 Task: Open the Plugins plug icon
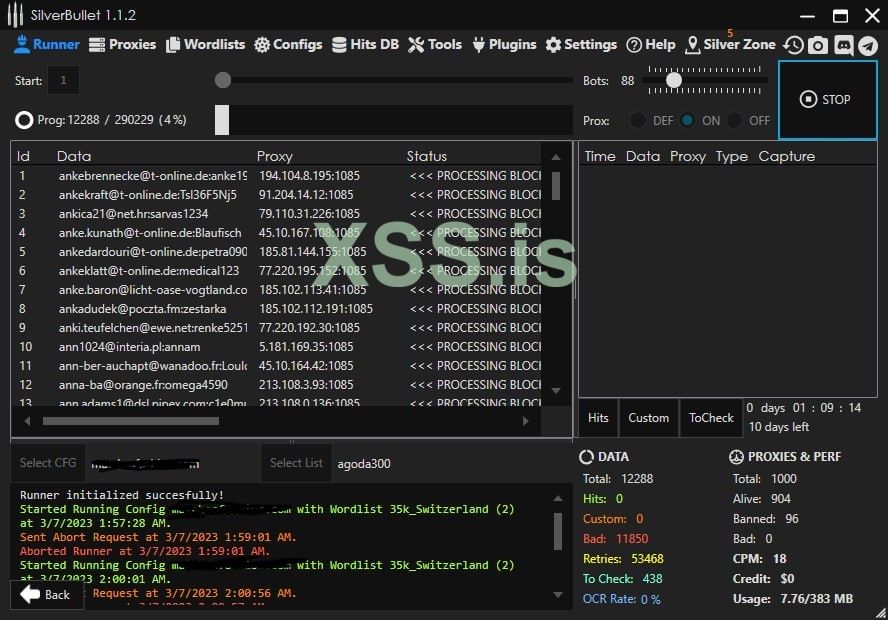pos(479,45)
